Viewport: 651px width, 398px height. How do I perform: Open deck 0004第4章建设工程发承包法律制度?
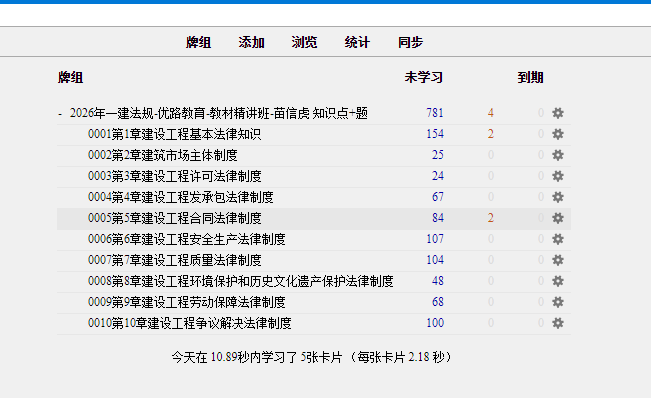click(x=181, y=197)
